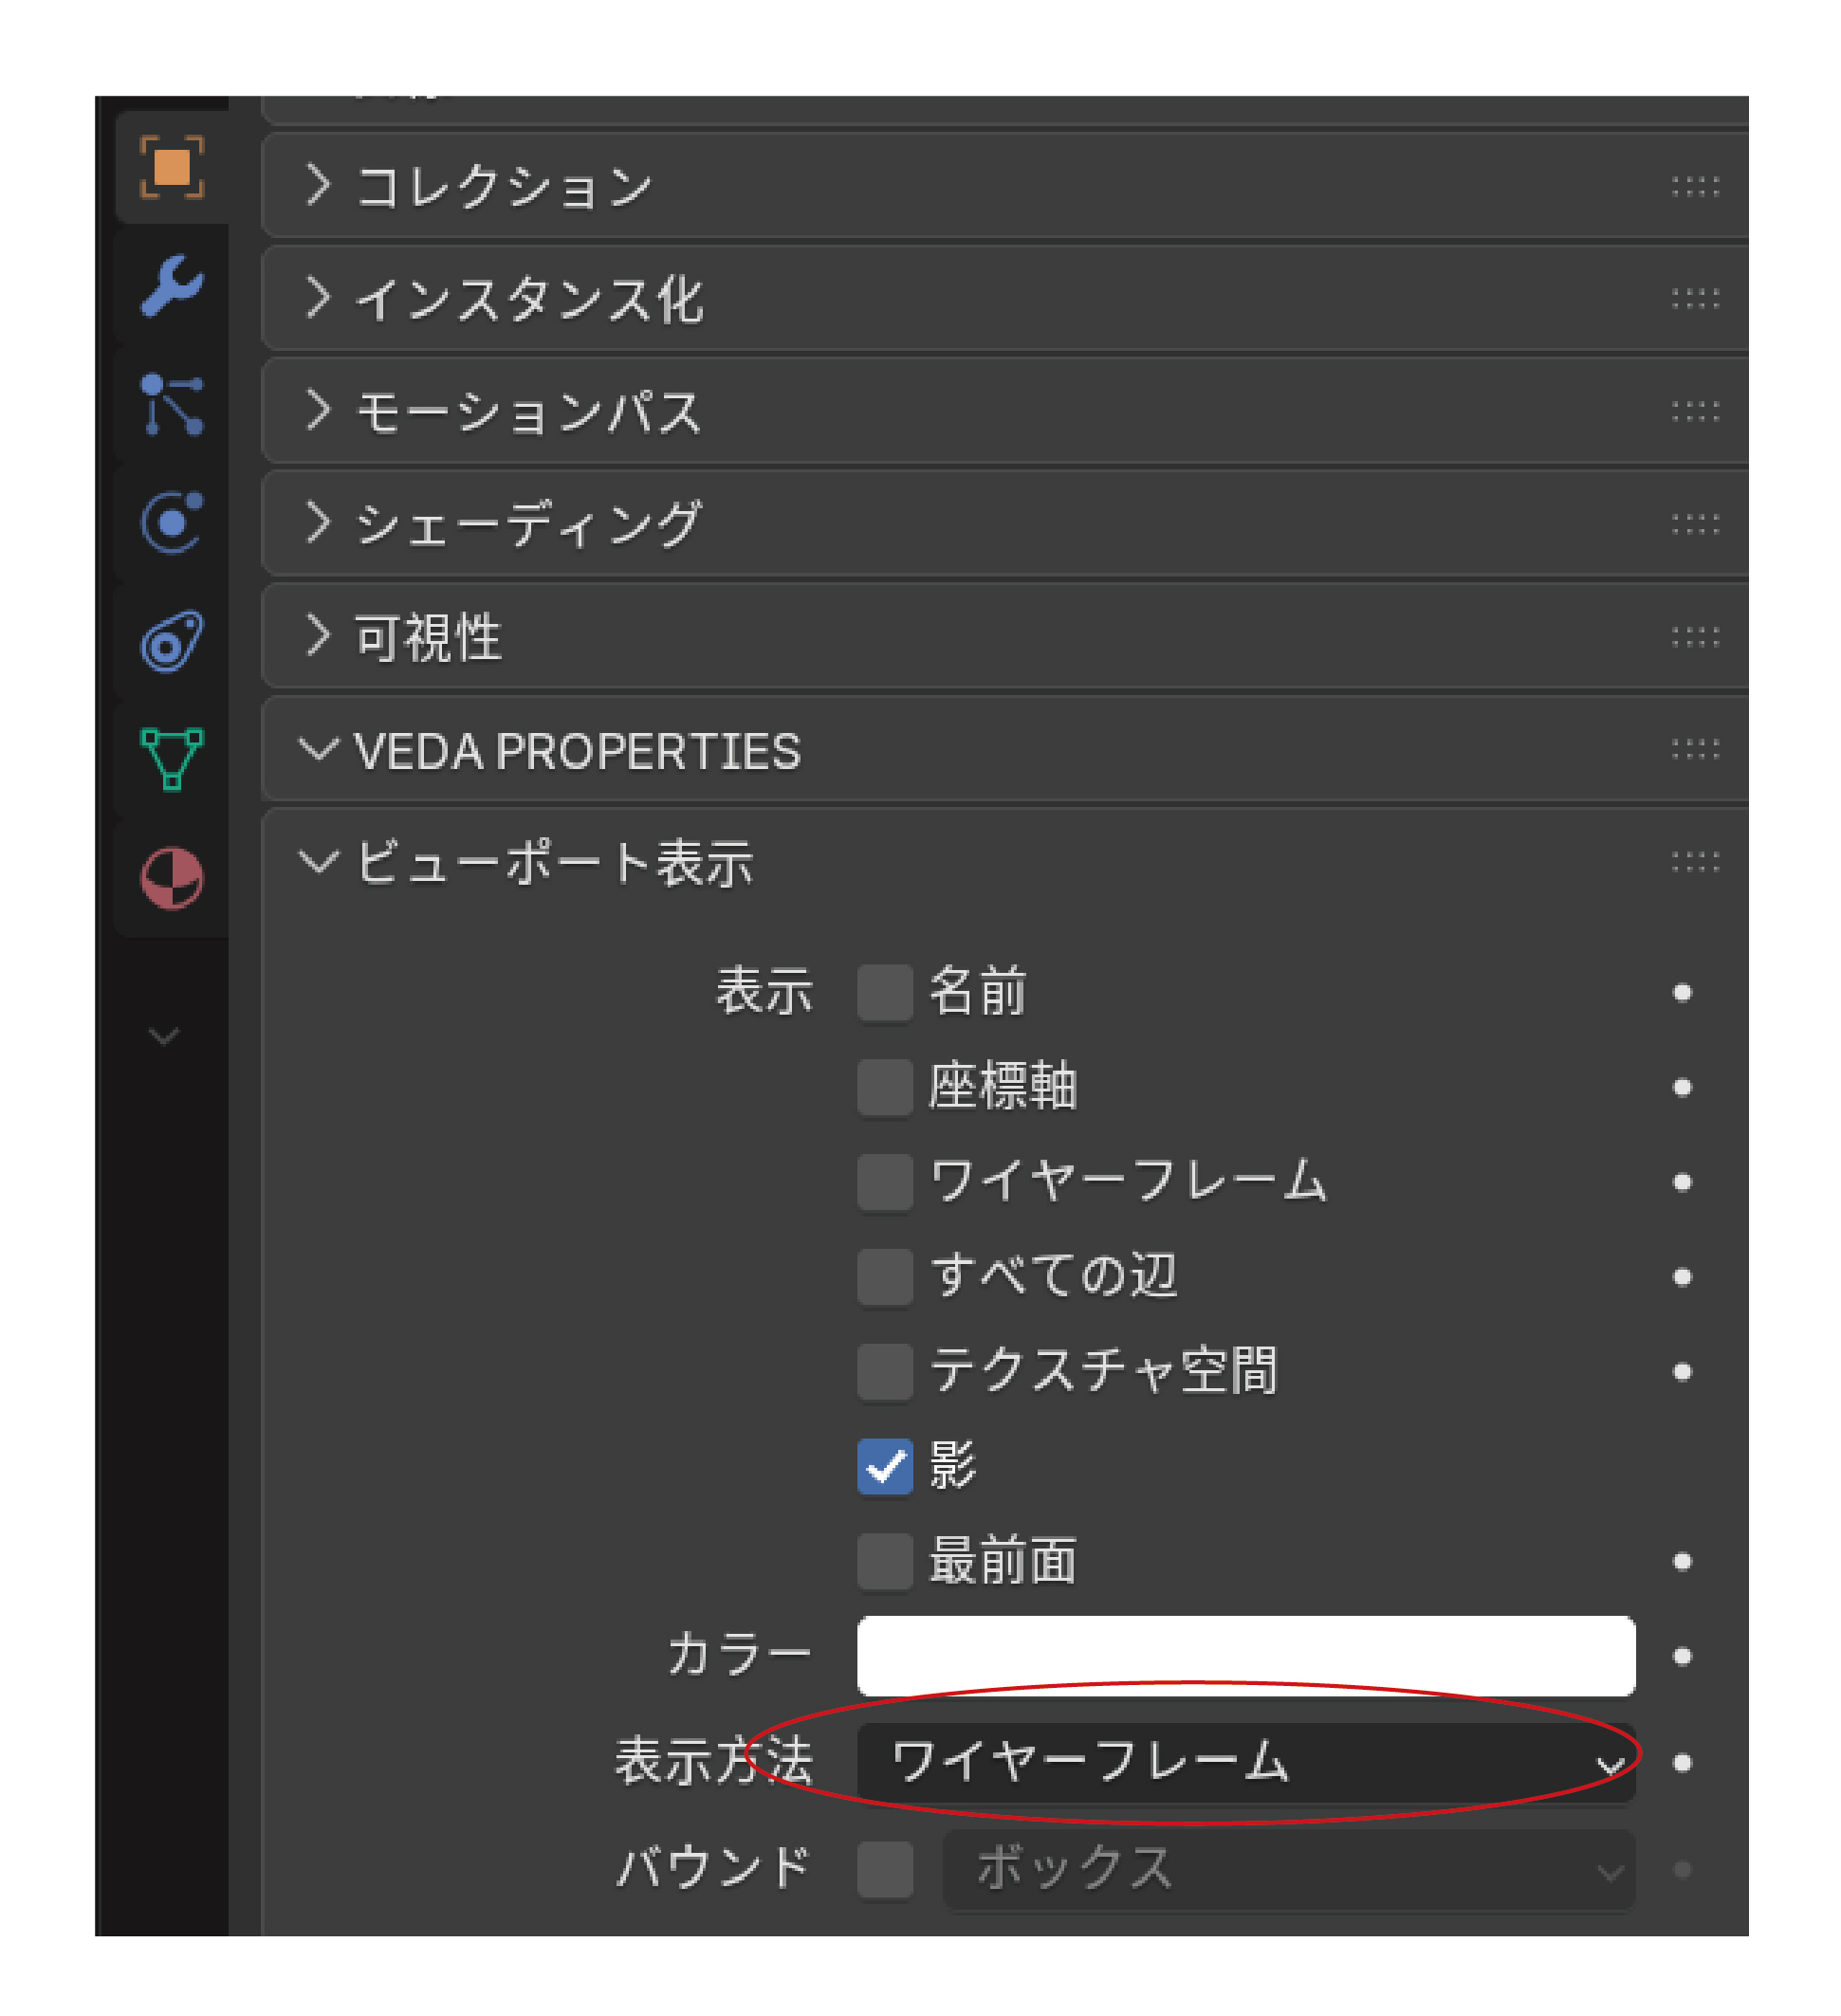Open the Physics properties tab
Screen dimensions: 1841x2016
click(x=172, y=522)
